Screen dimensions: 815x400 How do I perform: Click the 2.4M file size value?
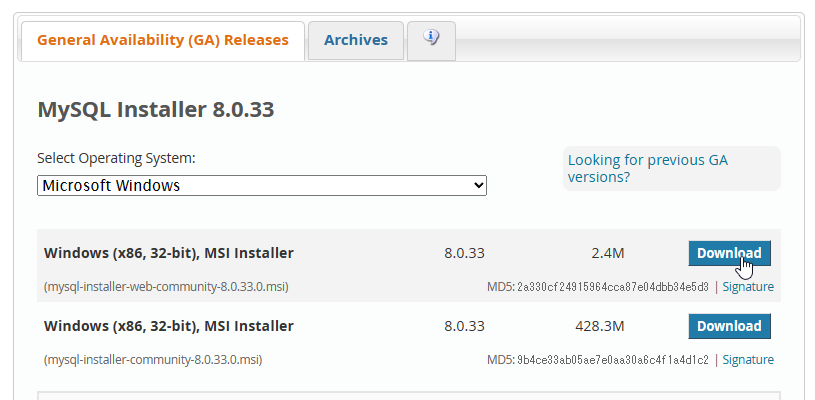pos(608,253)
